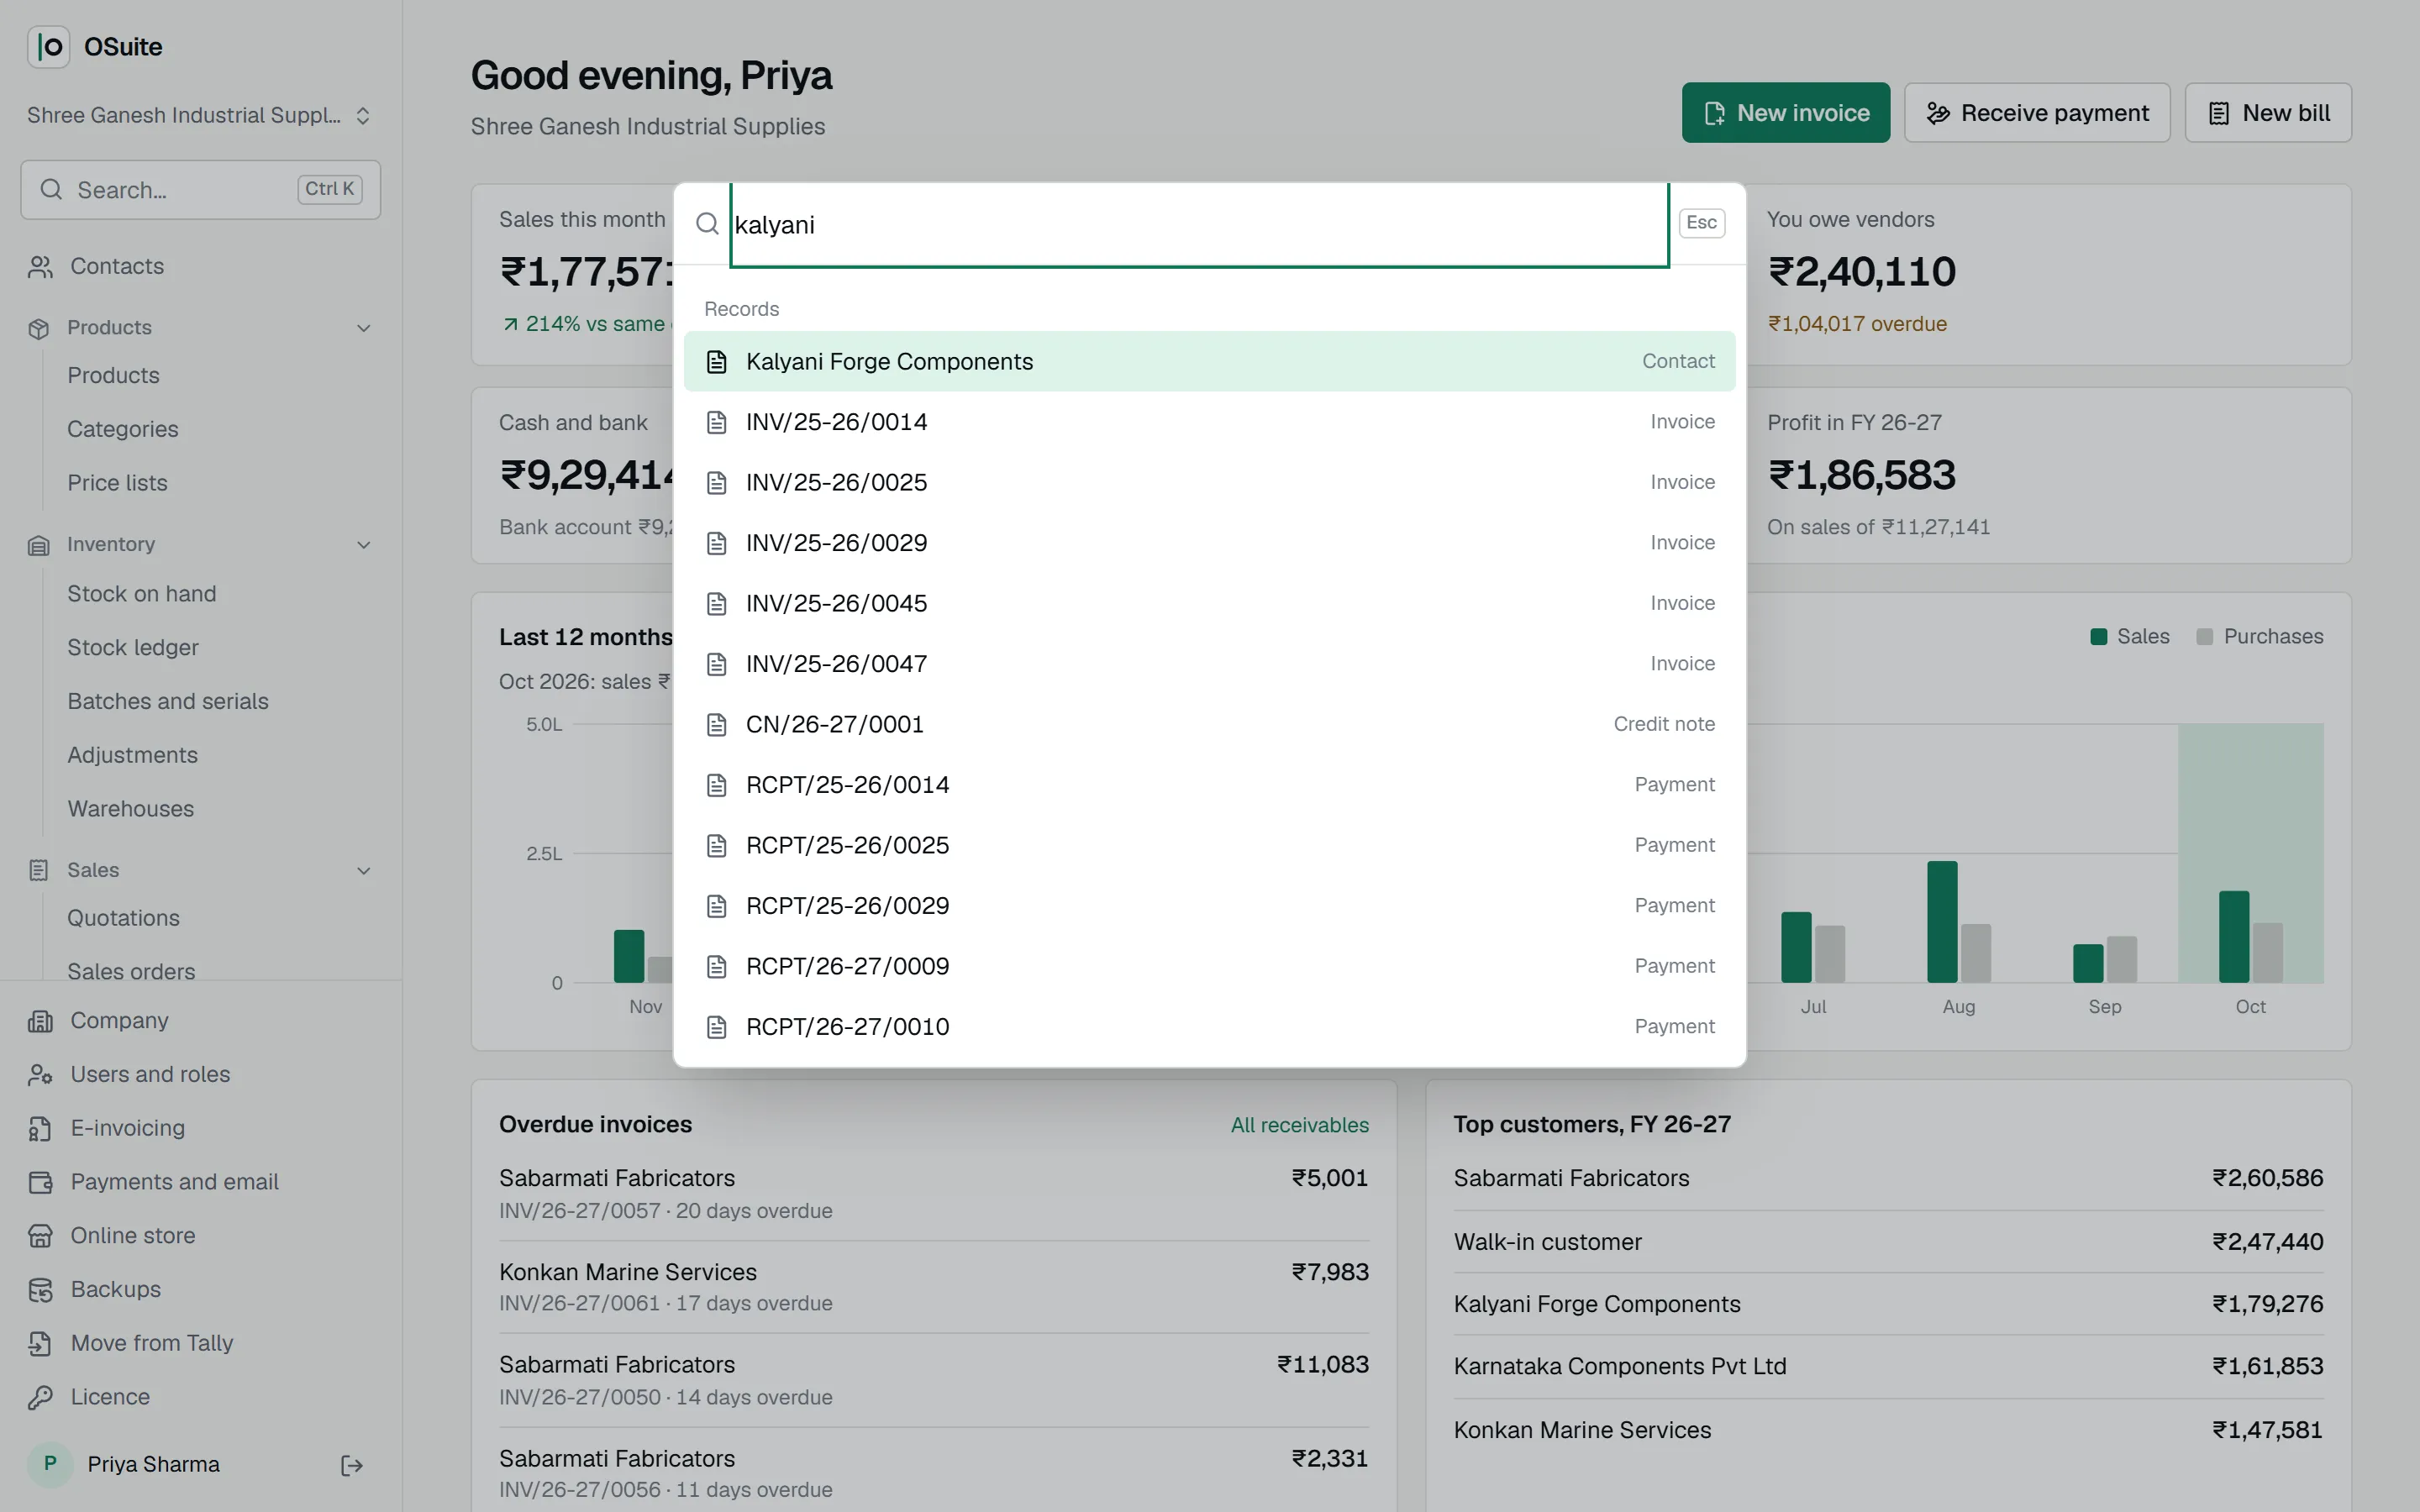This screenshot has width=2420, height=1512.
Task: Click the green Sales legend swatch
Action: [2098, 637]
